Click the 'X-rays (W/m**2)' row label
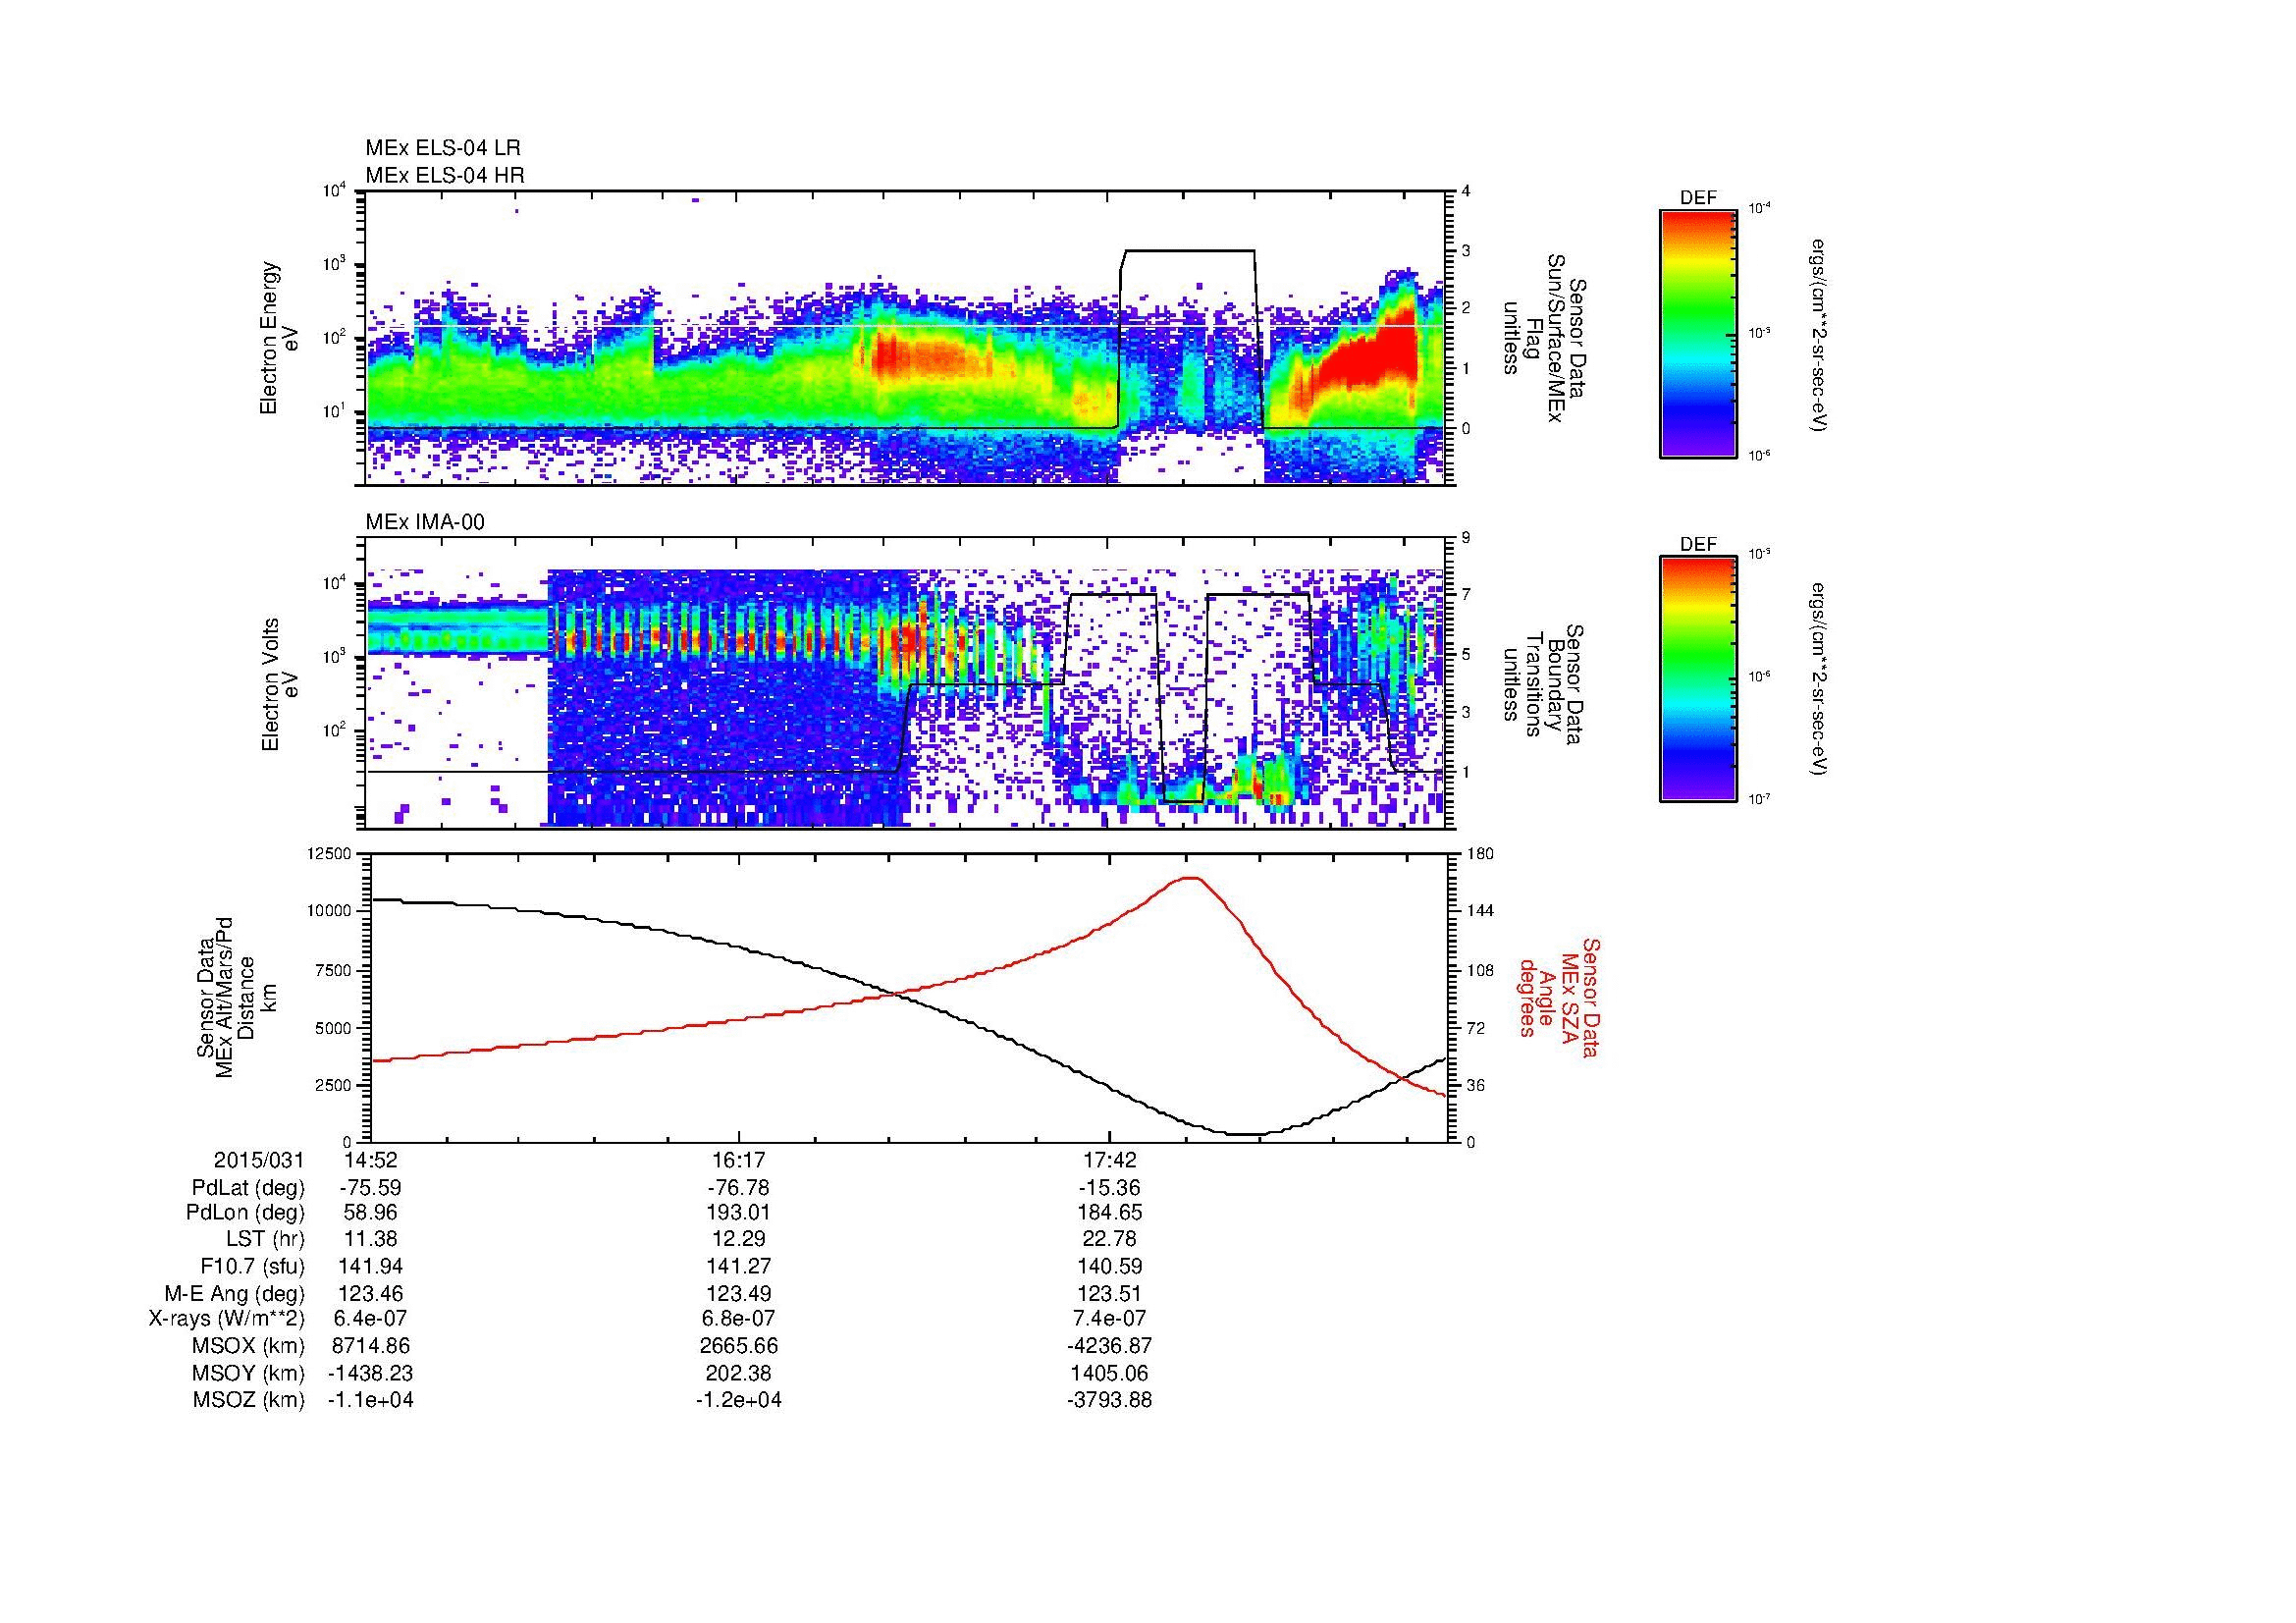The width and height of the screenshot is (2296, 1623). click(227, 1319)
